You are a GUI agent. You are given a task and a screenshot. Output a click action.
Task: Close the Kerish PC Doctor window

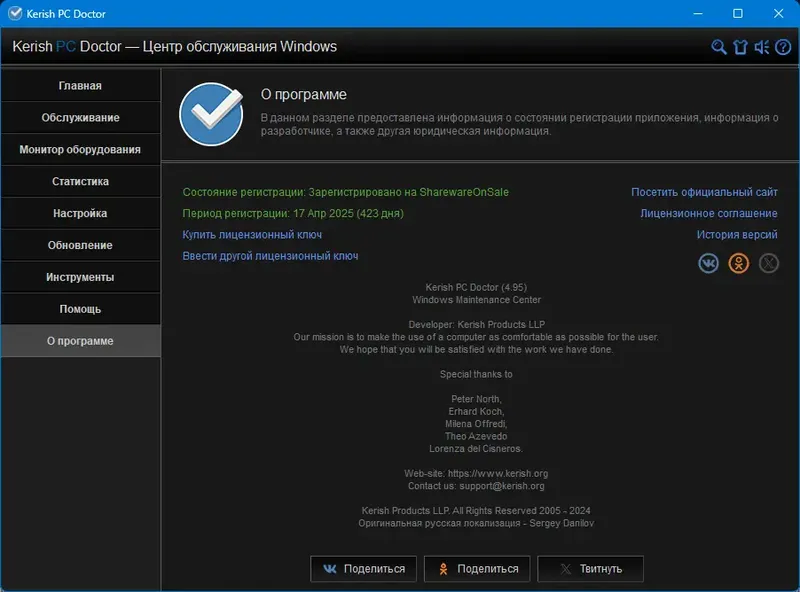[x=778, y=13]
